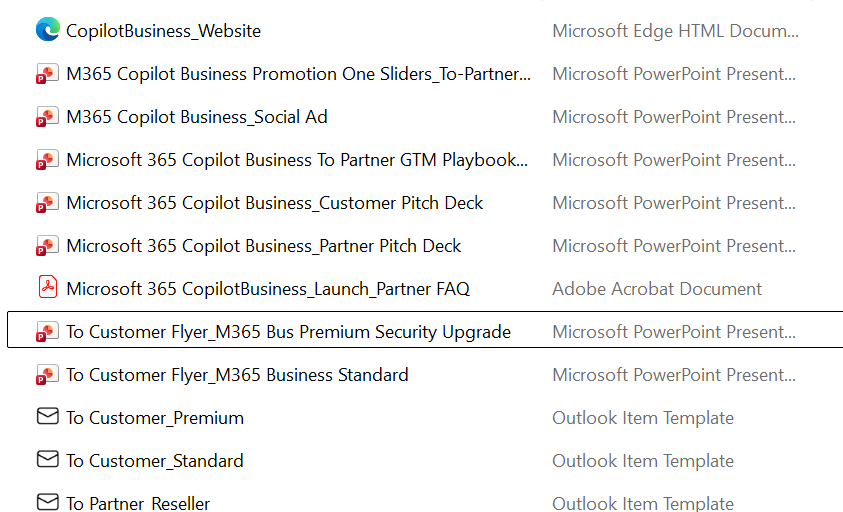Click PowerPoint icon next to Social Ad file
The width and height of the screenshot is (843, 512).
pyautogui.click(x=47, y=117)
